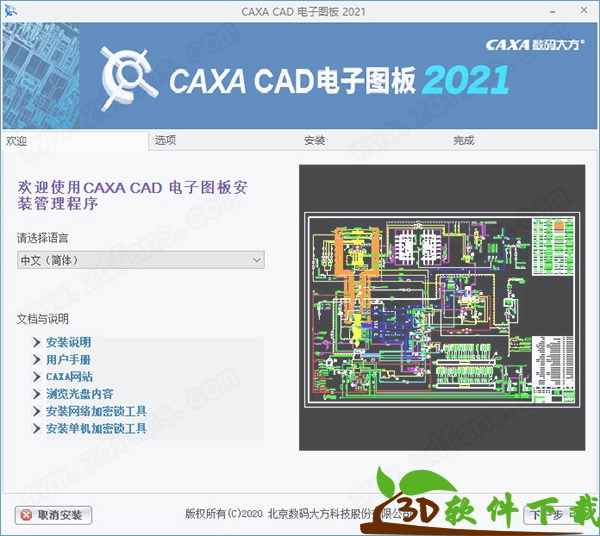
Task: Click the arrow icon beside 安装说明
Action: pos(37,342)
